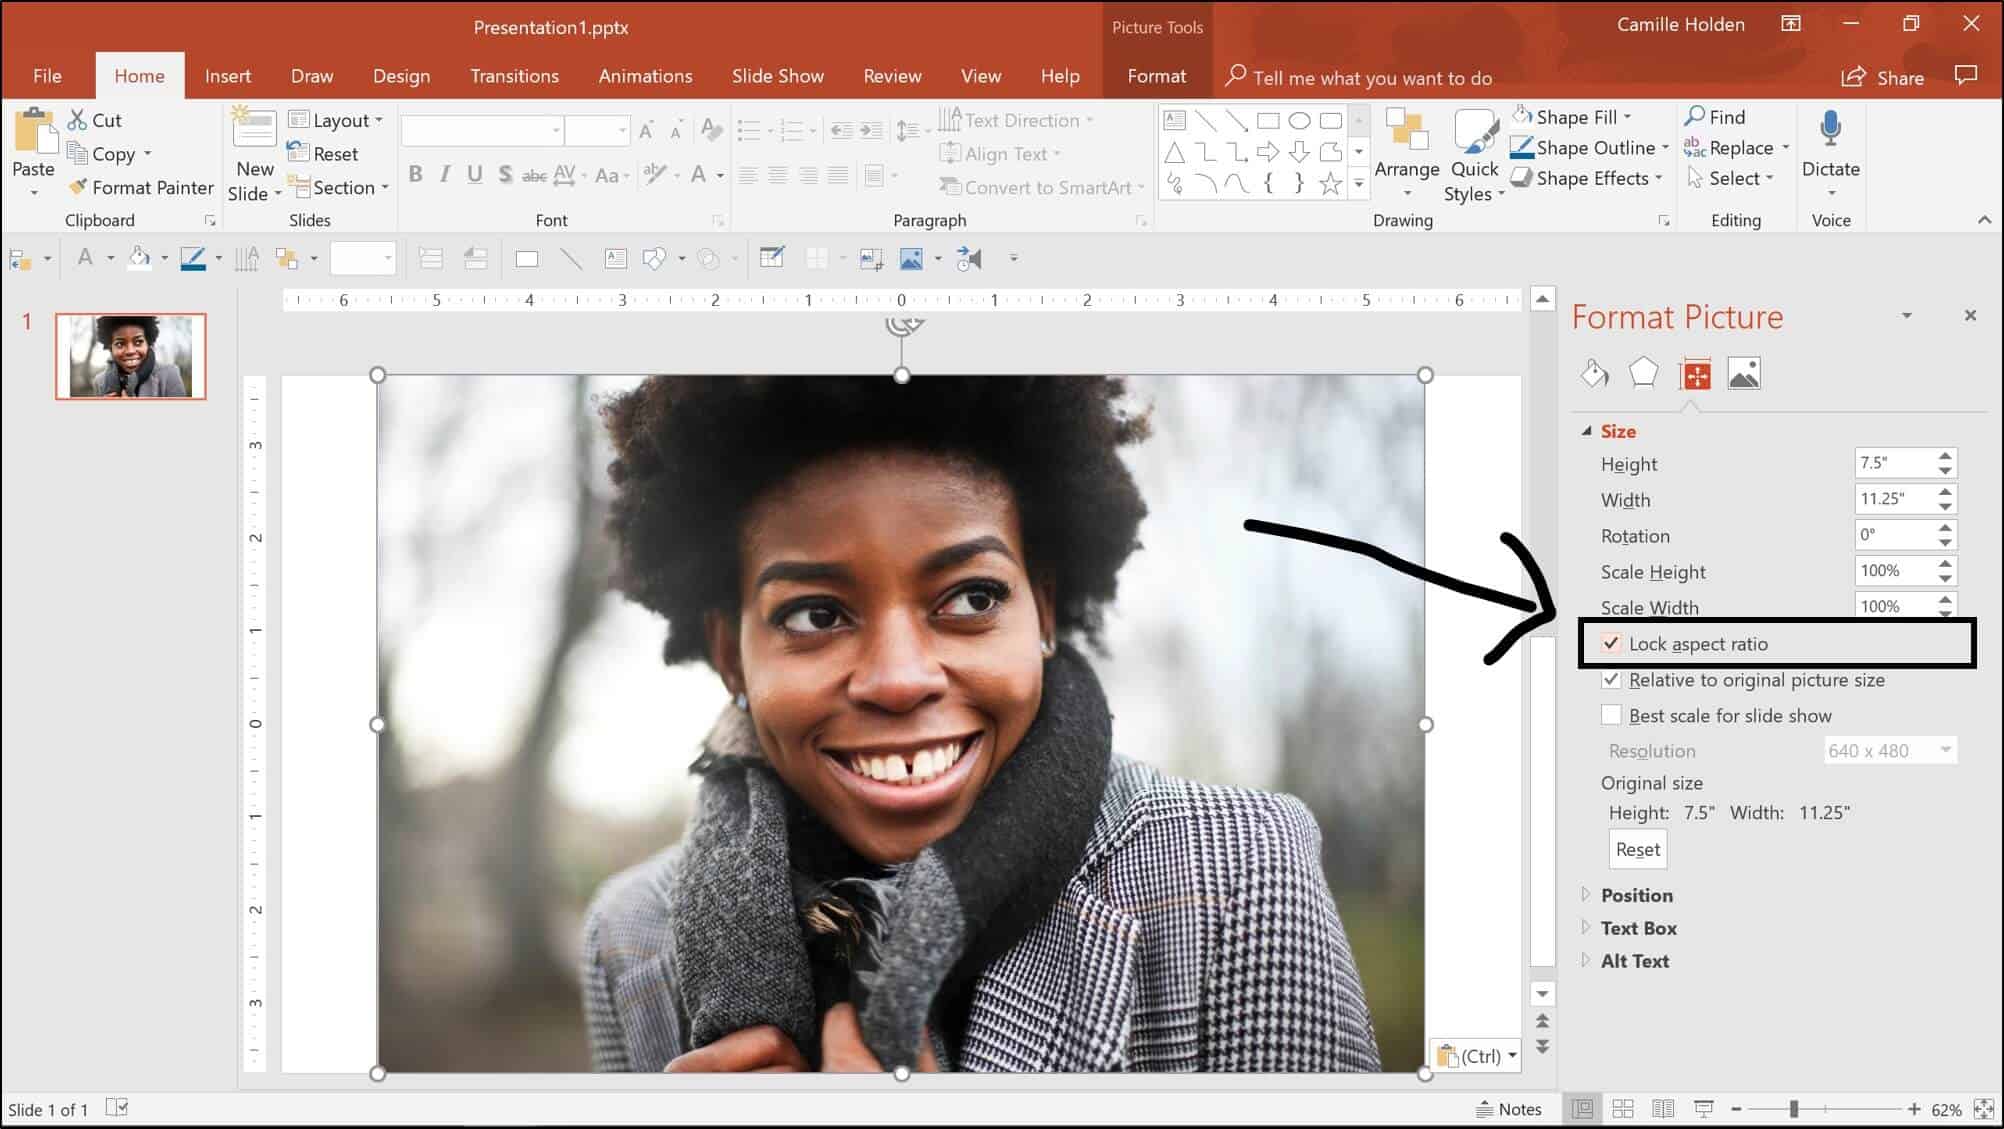This screenshot has width=2004, height=1129.
Task: Switch to Reading view in status bar
Action: click(1663, 1109)
